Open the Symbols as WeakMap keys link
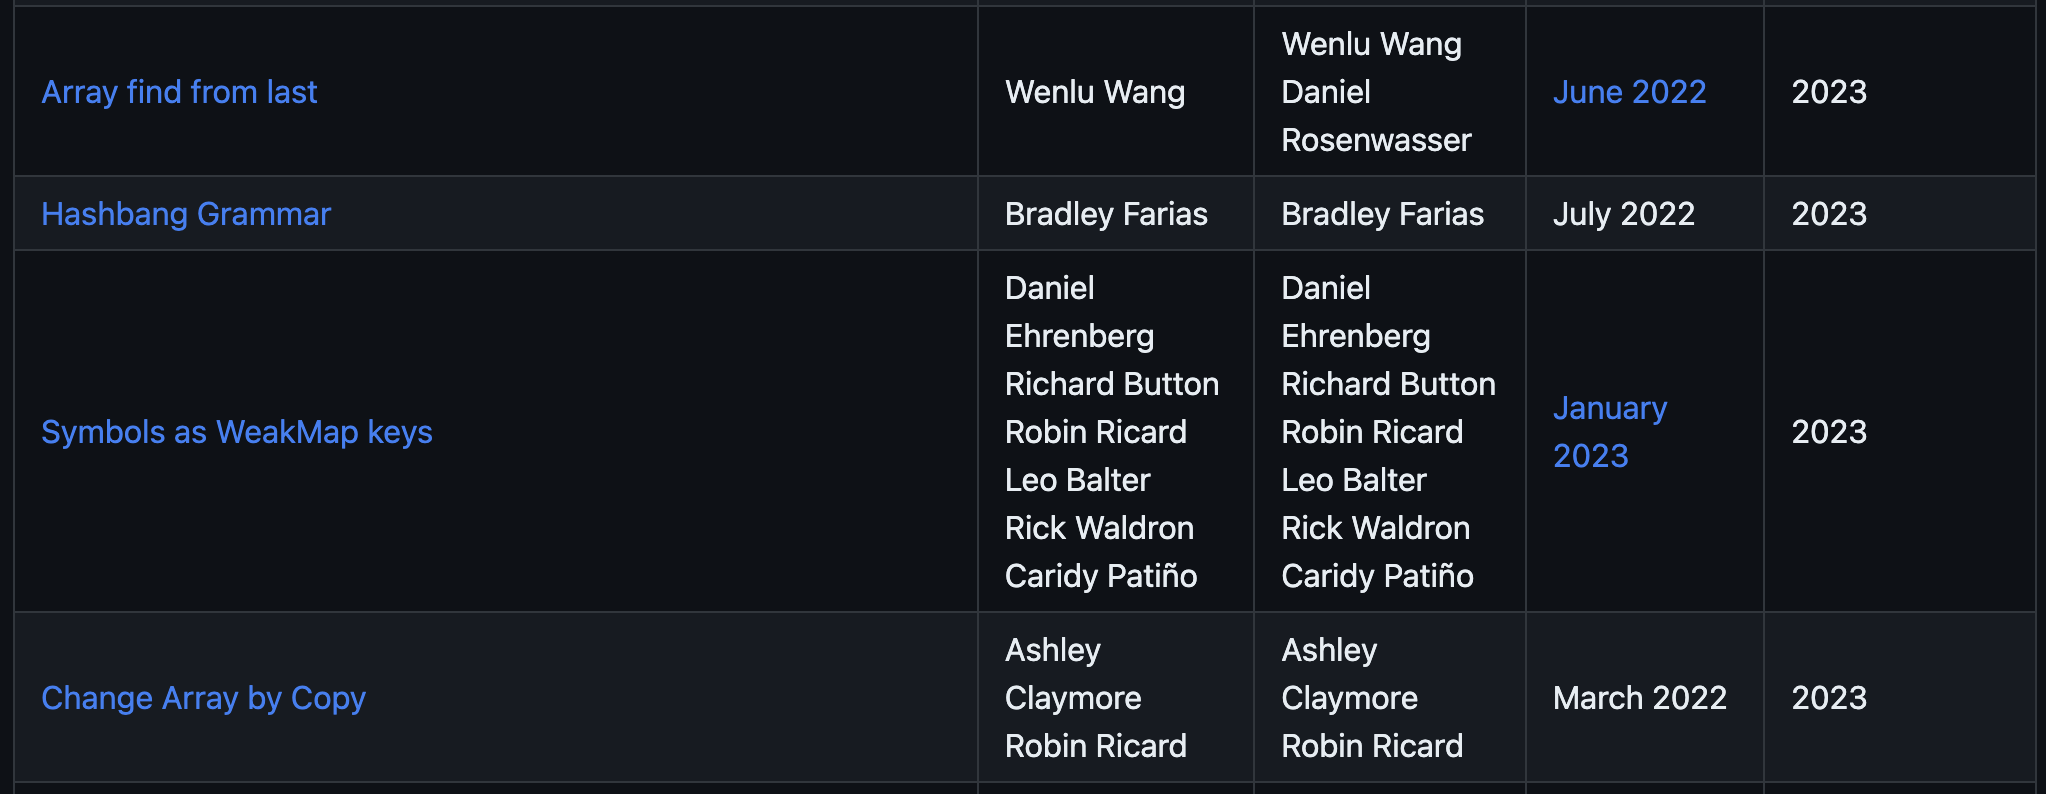Screen dimensions: 2046x794 237,432
